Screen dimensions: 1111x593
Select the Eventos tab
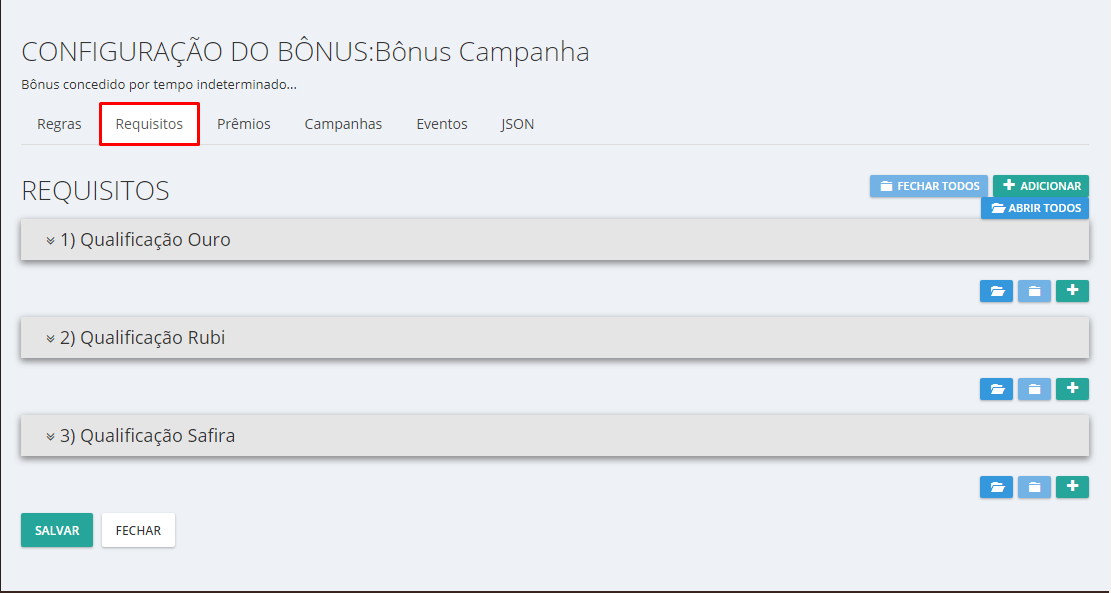442,124
